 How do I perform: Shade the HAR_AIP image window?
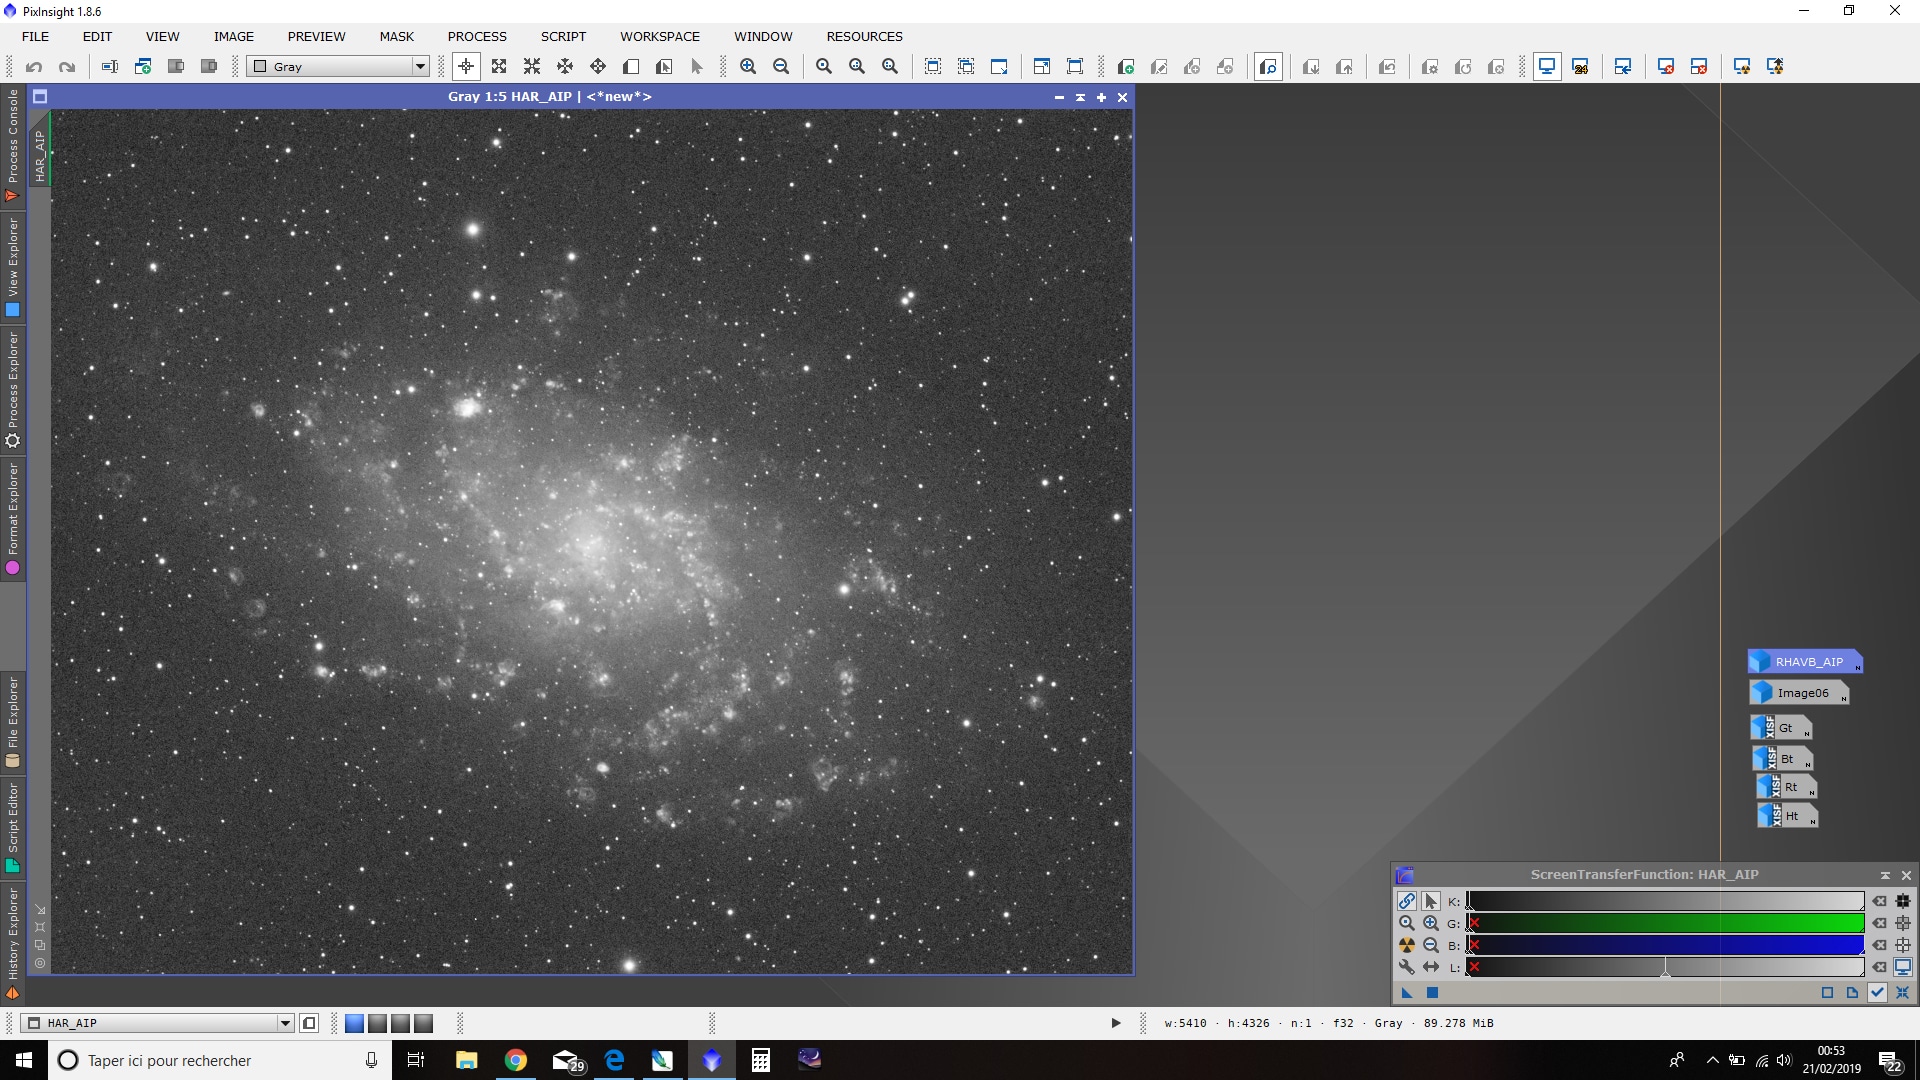coord(1080,97)
